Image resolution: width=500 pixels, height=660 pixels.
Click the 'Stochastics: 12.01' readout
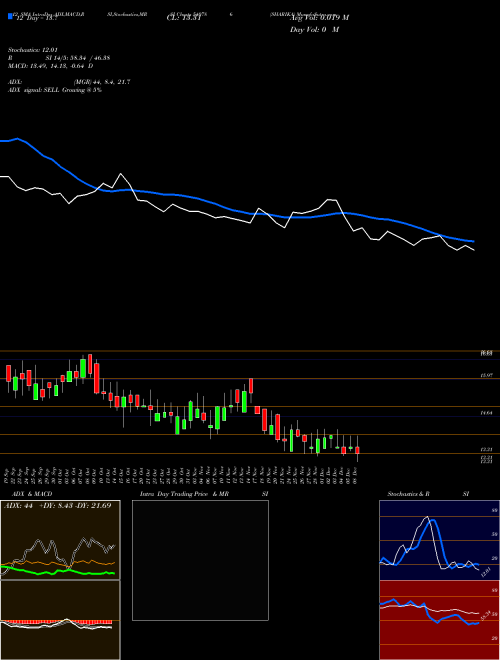[32, 50]
